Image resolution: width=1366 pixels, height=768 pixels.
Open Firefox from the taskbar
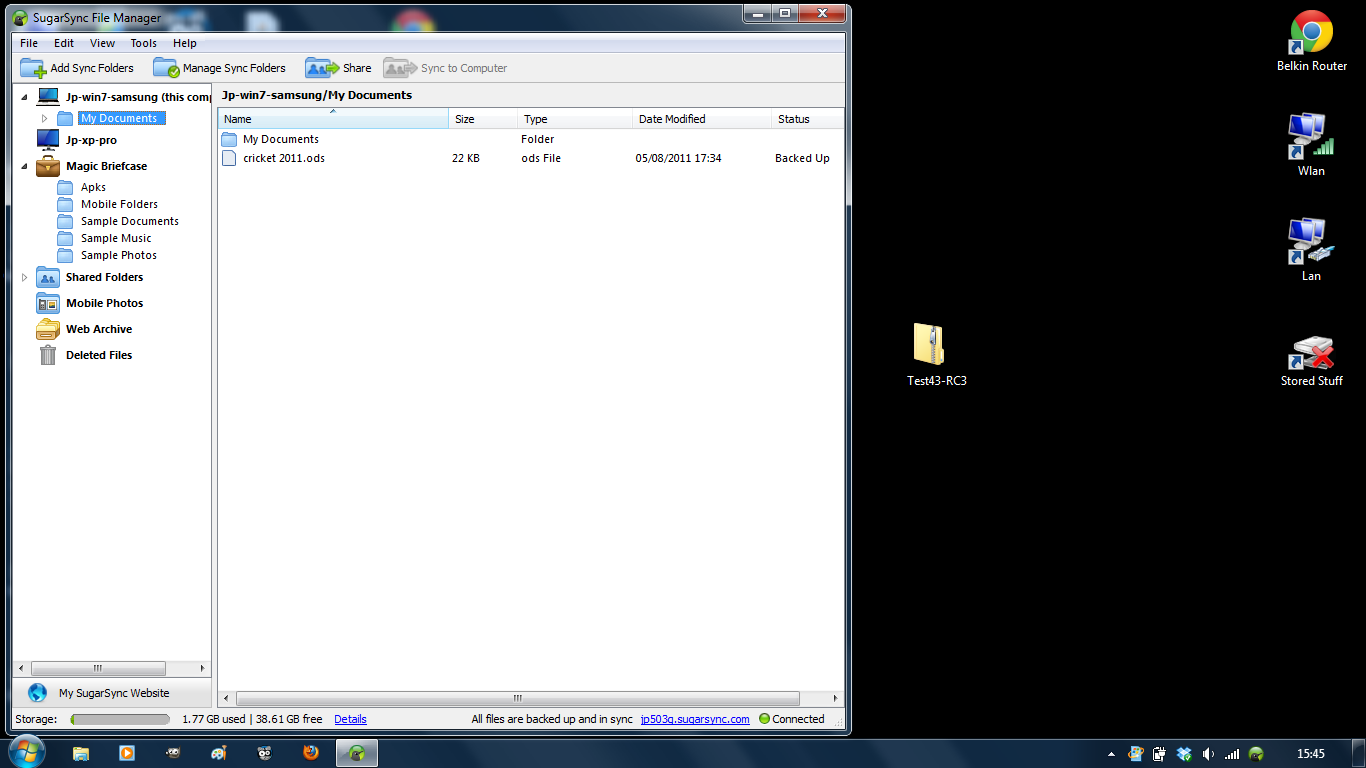tap(311, 753)
